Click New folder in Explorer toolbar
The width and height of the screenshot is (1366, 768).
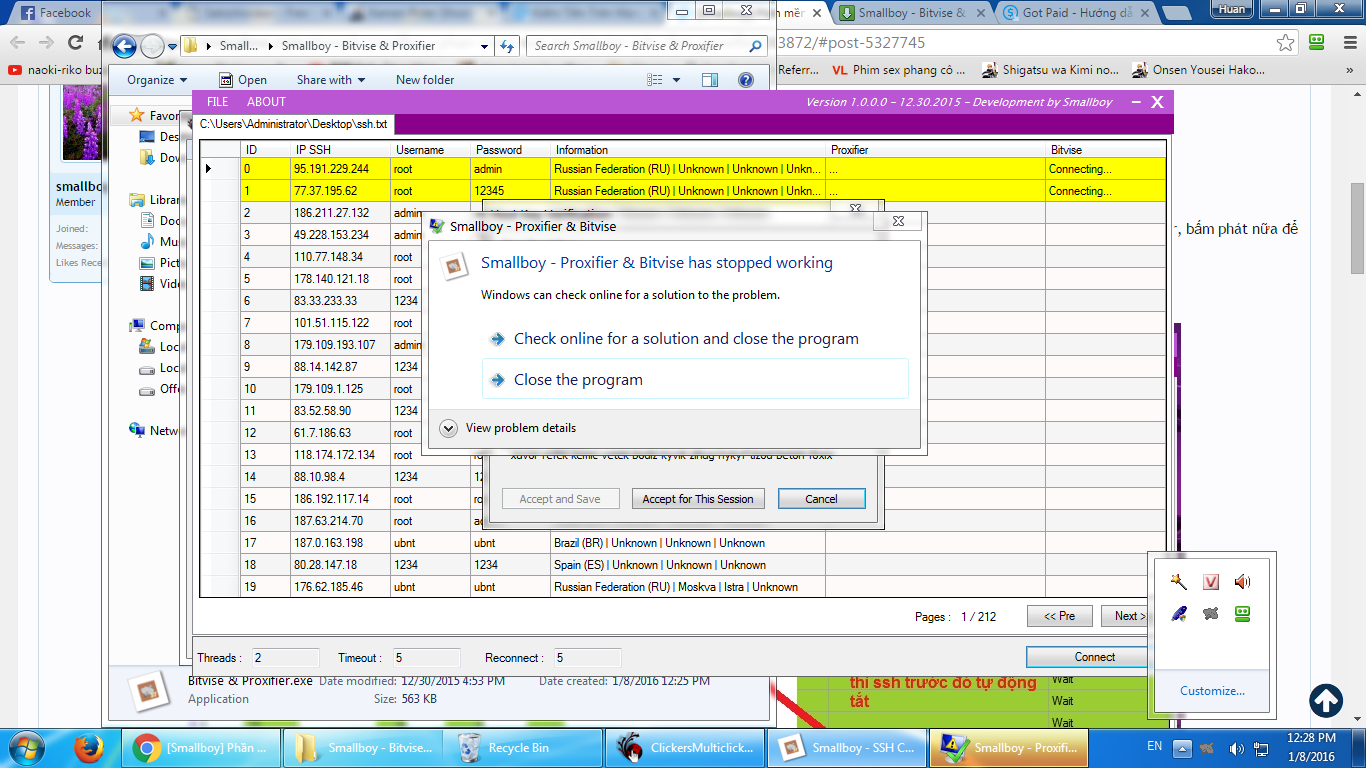[425, 80]
